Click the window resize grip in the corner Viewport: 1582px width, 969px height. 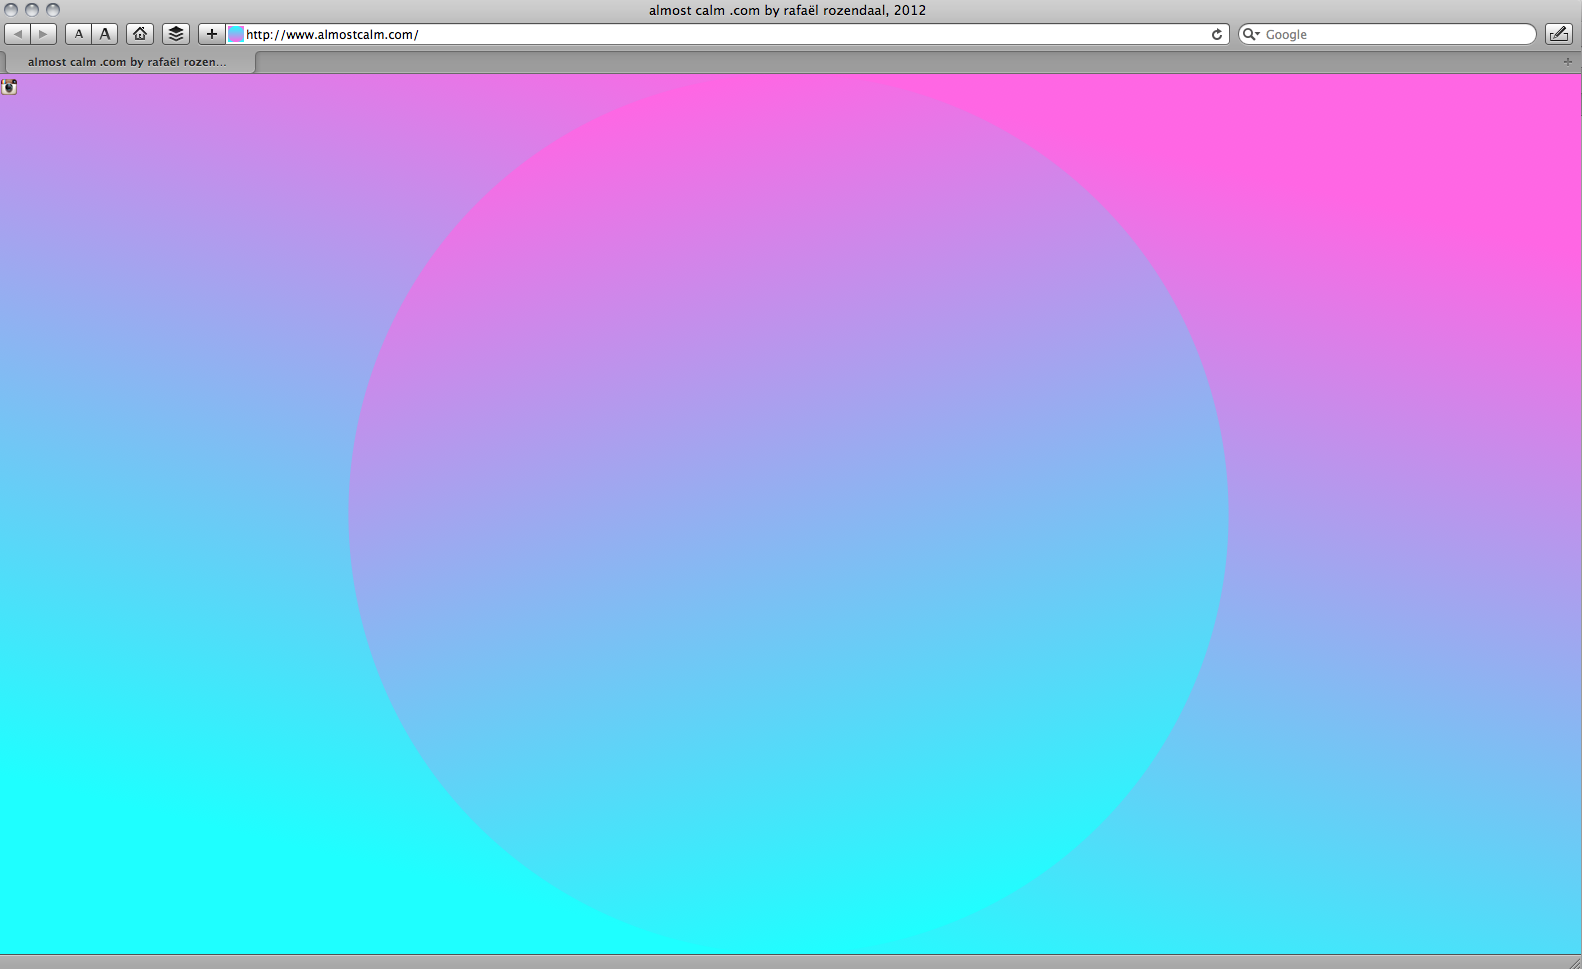click(x=1574, y=962)
